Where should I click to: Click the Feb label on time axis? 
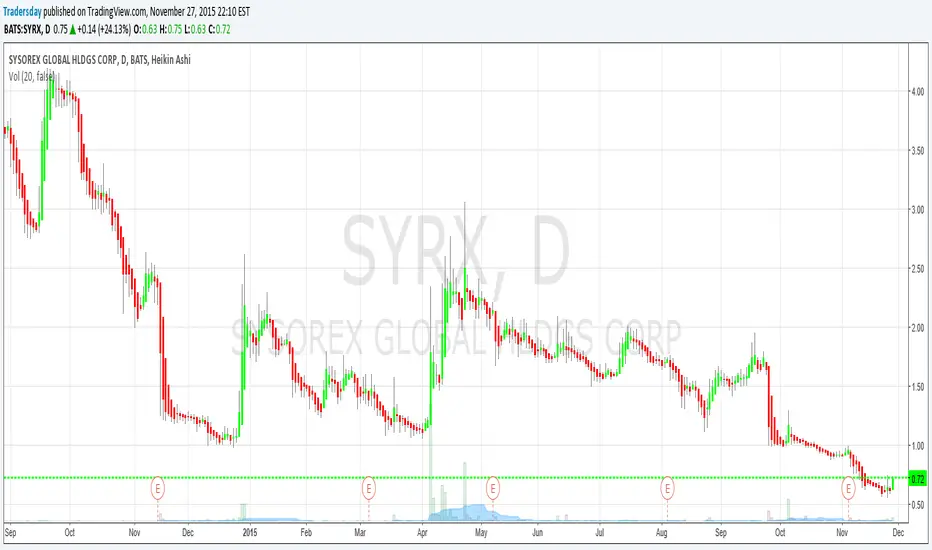(306, 532)
